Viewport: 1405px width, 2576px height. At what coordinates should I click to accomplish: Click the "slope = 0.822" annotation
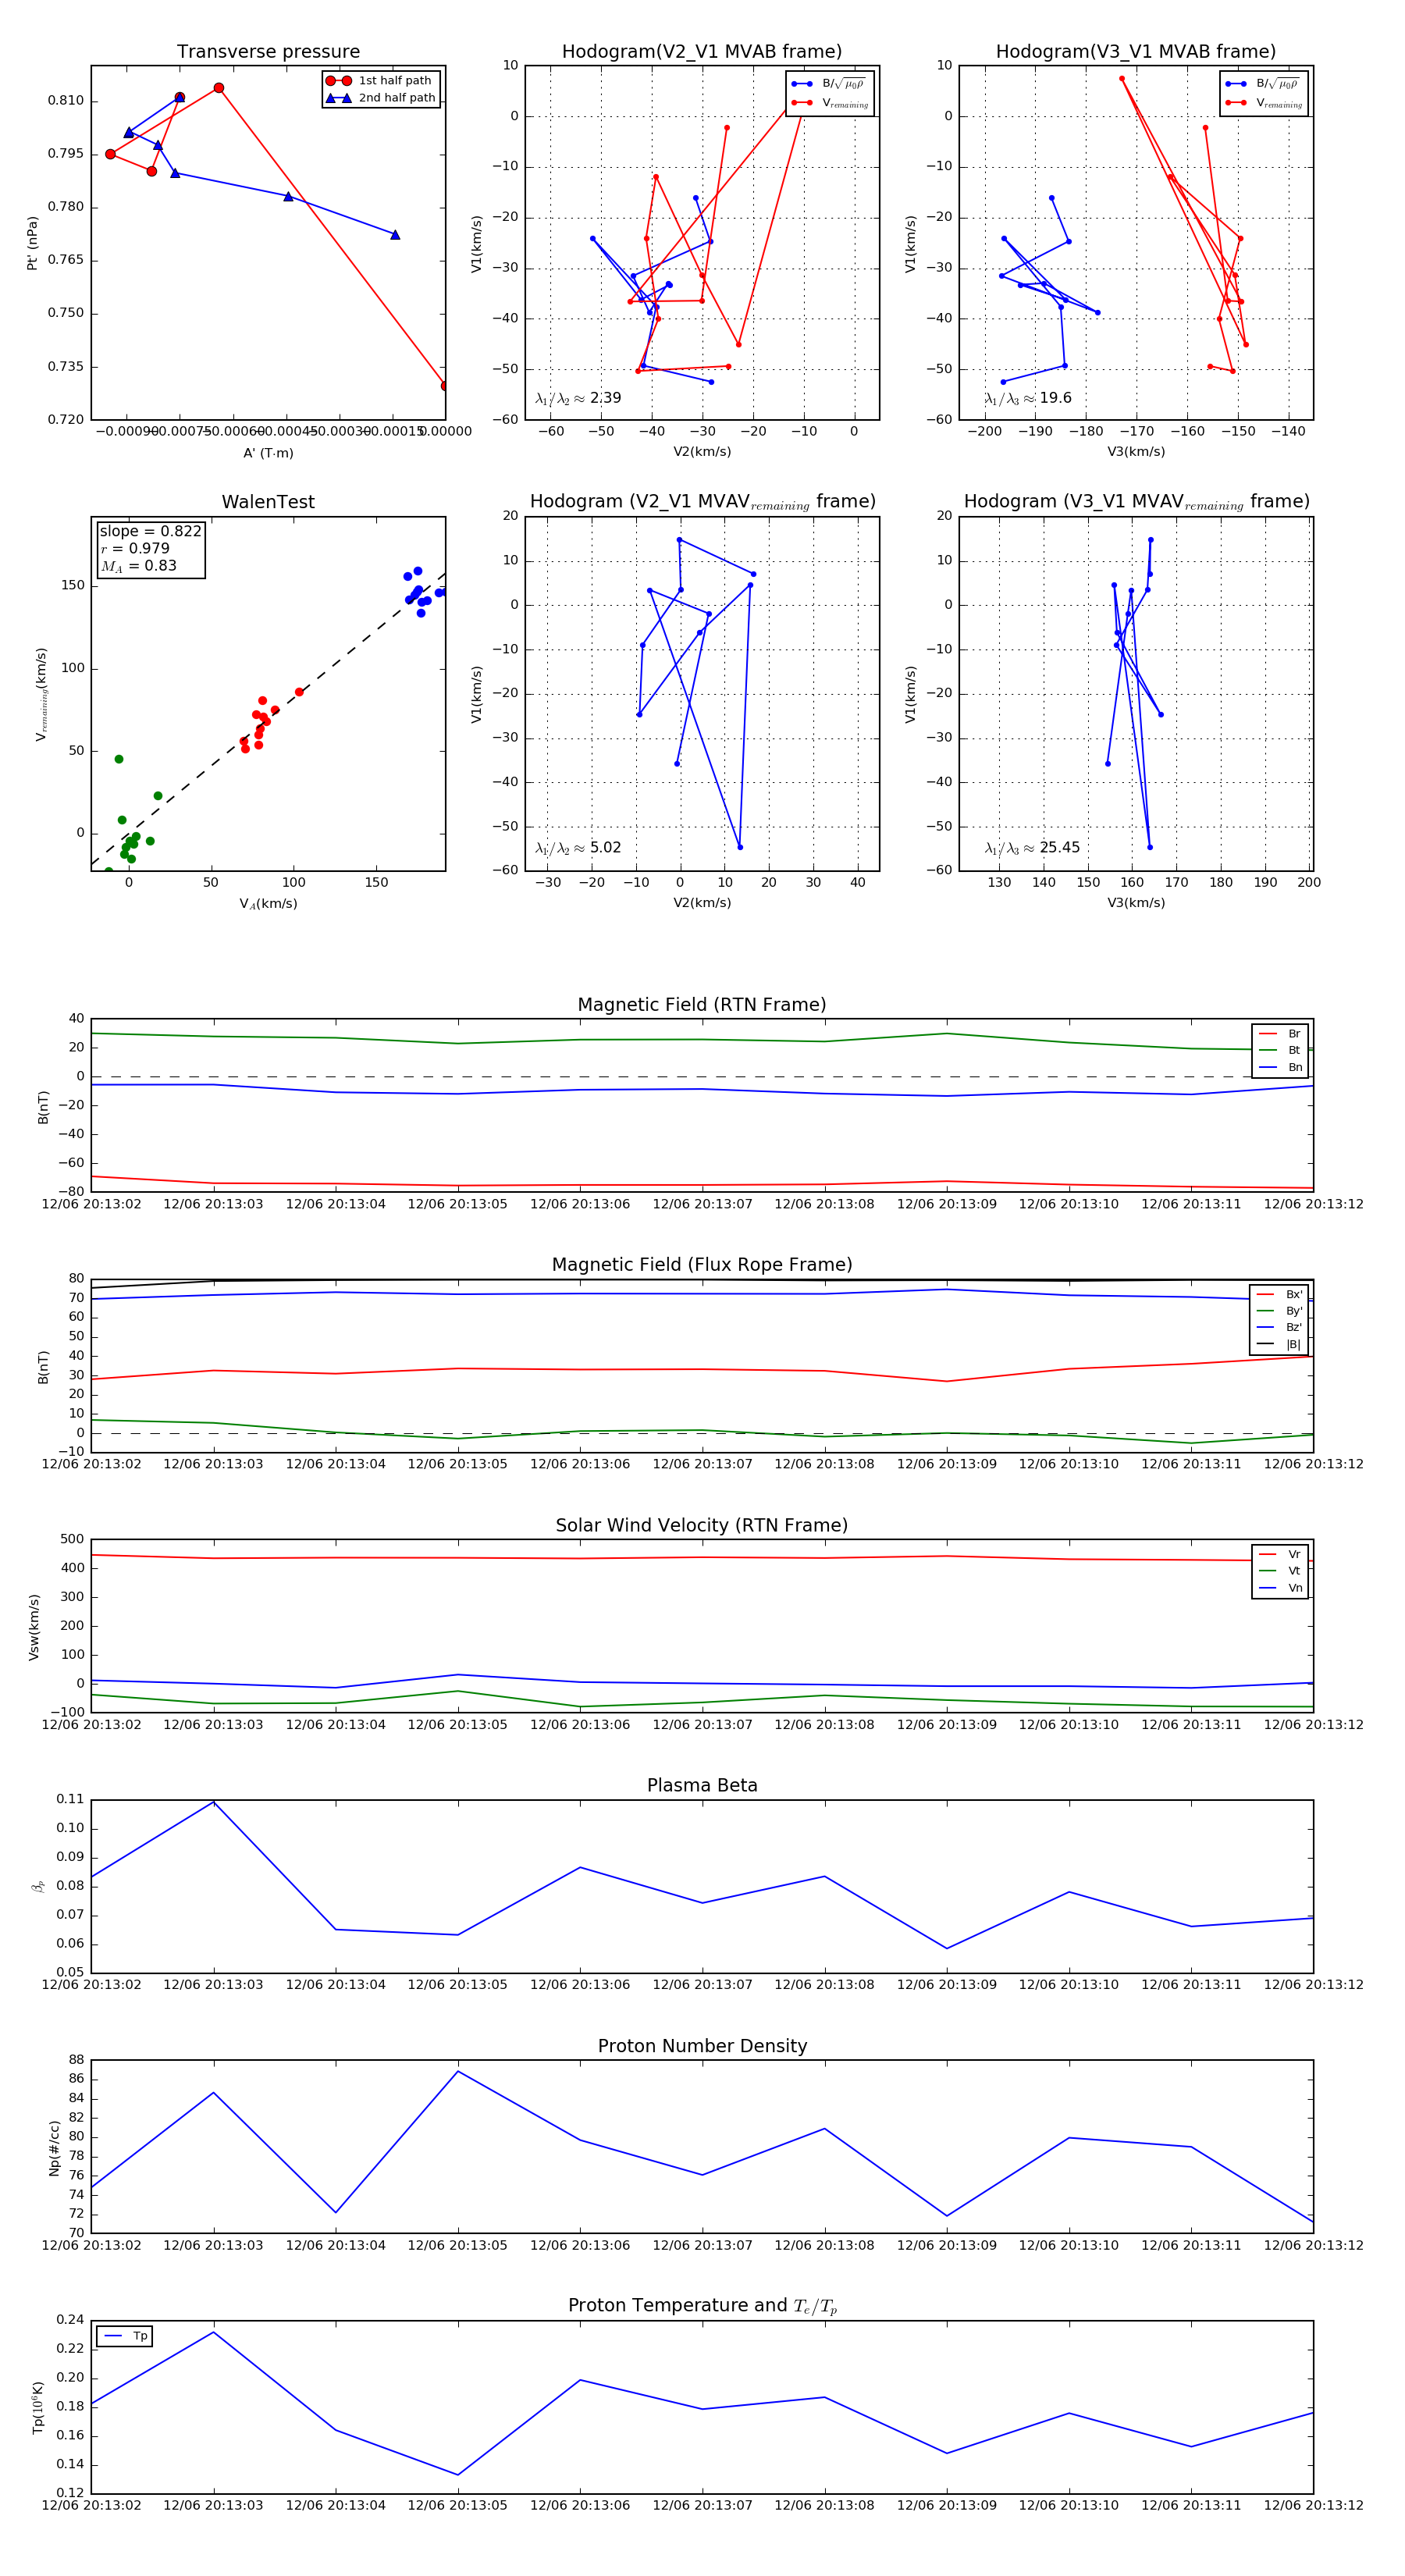pos(150,531)
